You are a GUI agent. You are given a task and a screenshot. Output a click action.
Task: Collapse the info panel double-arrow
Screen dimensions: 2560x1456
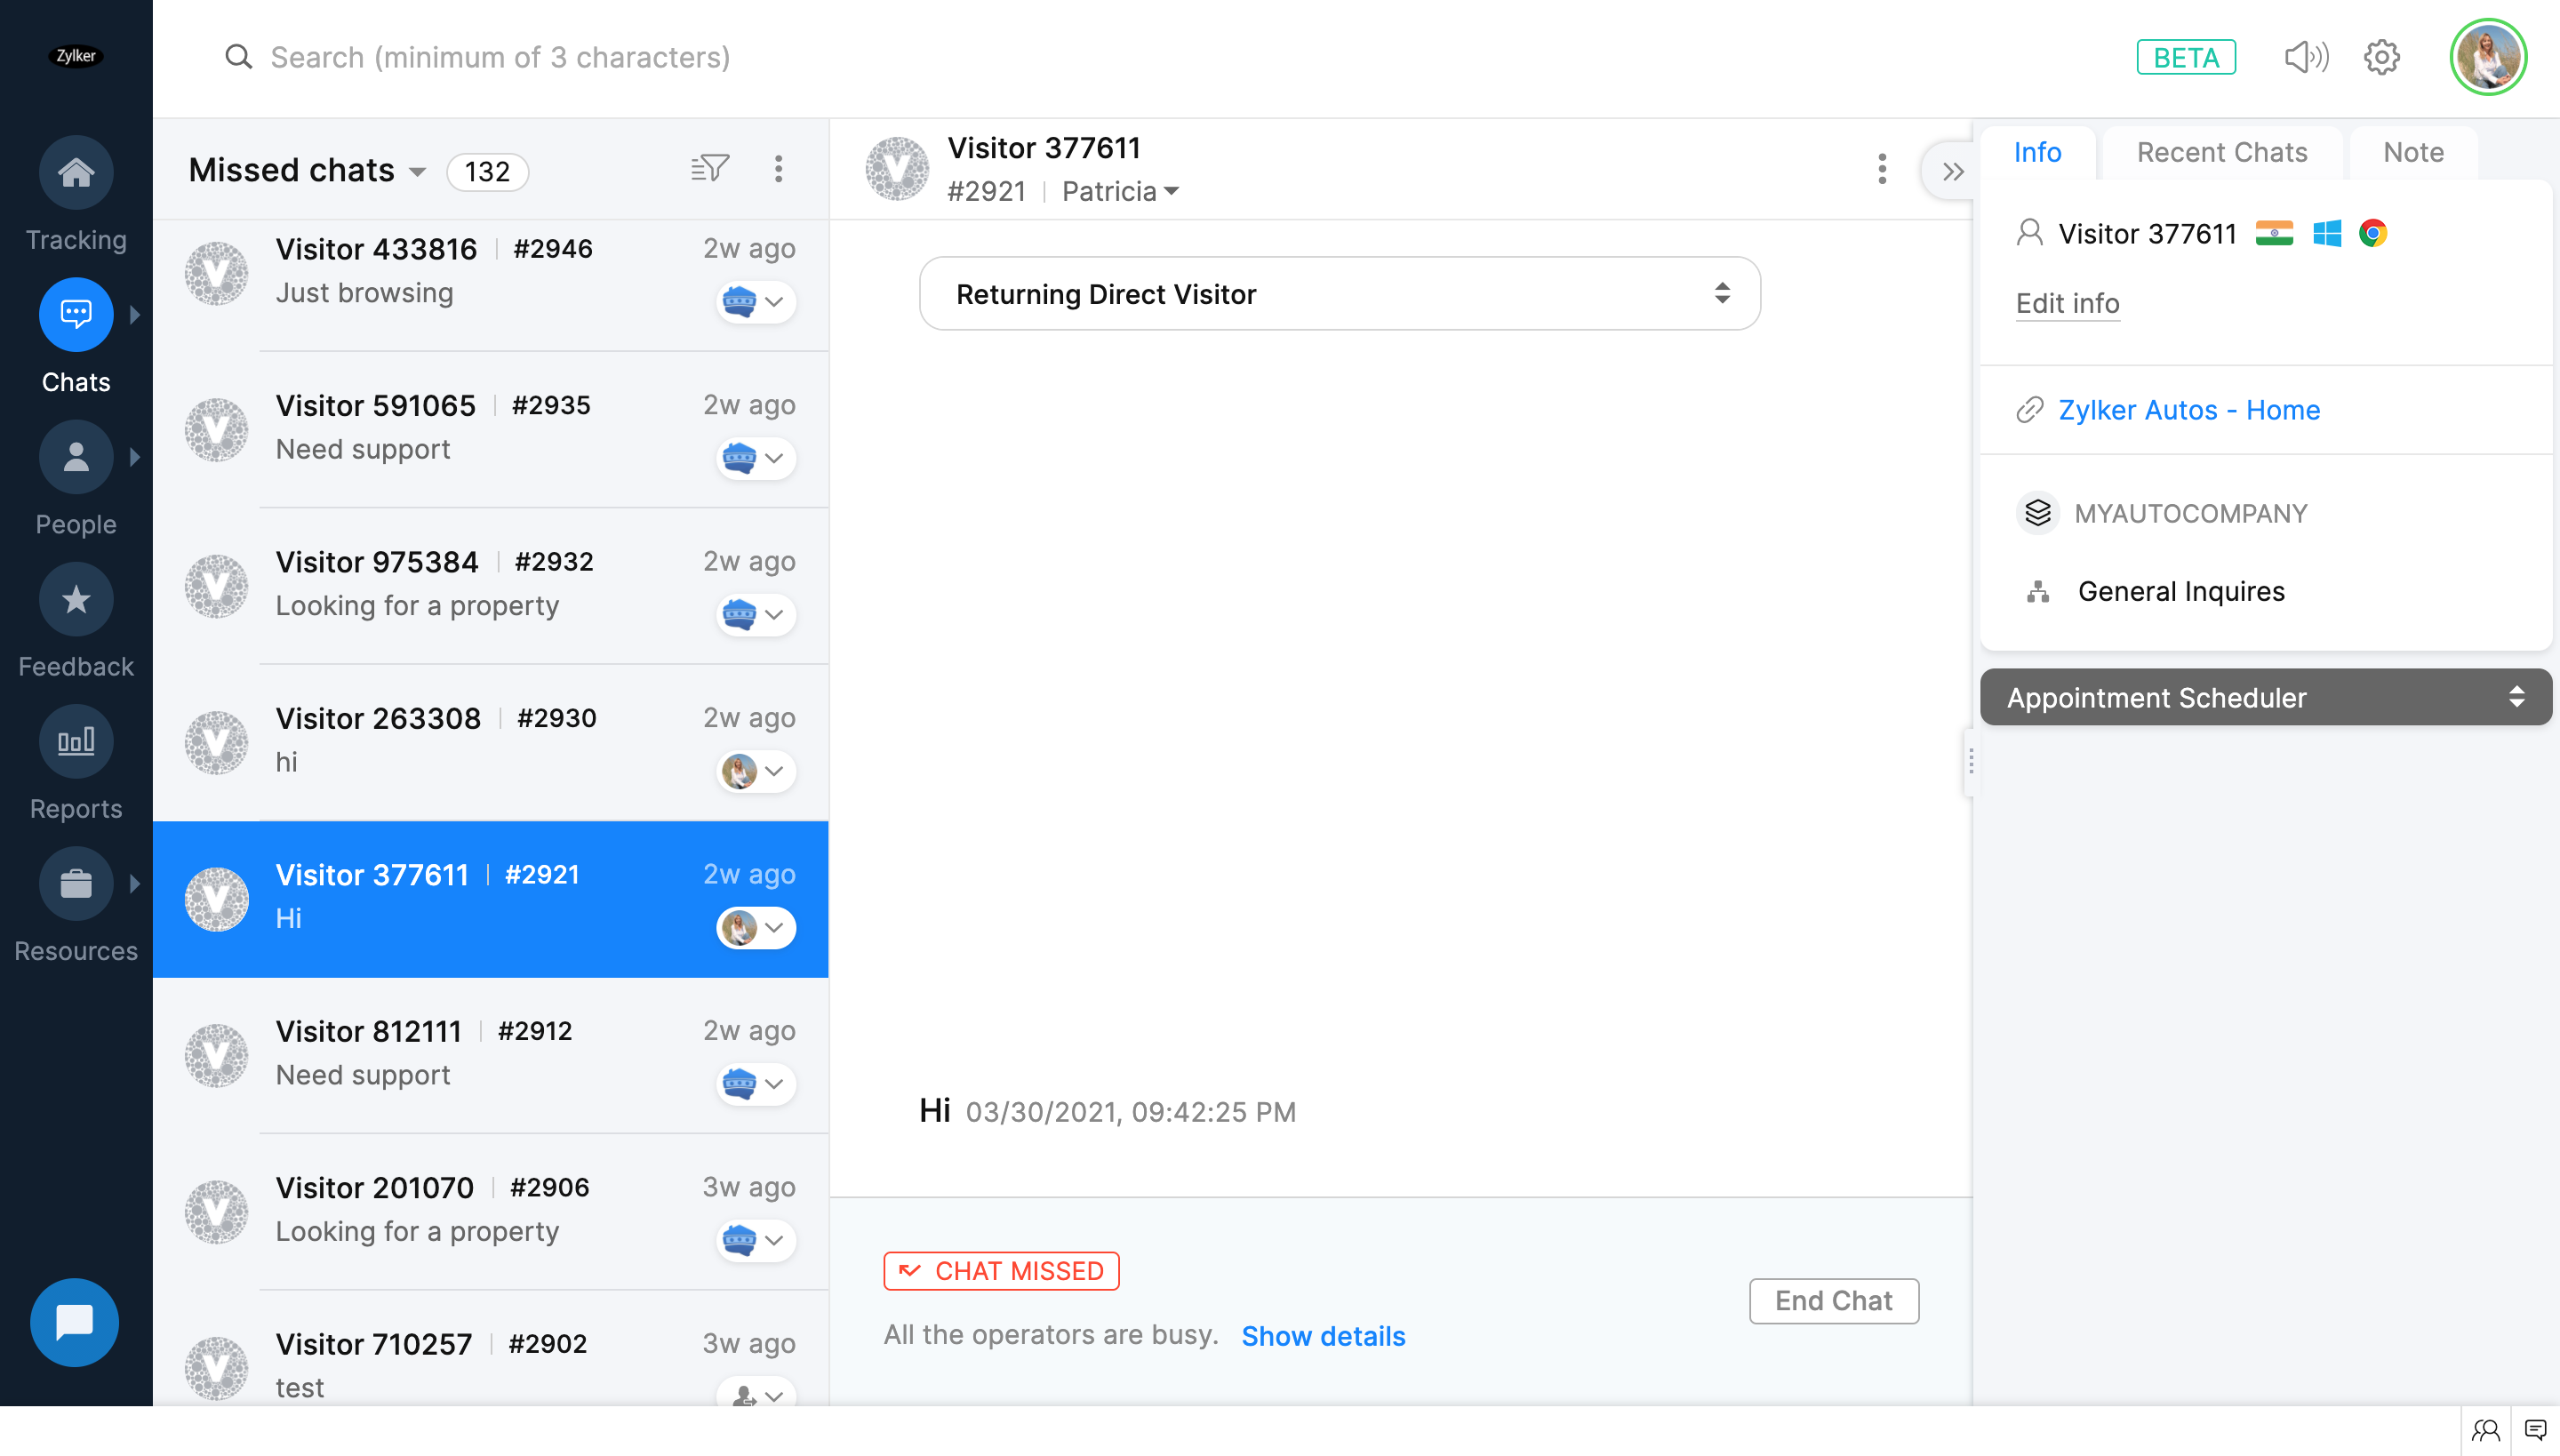pos(1952,171)
